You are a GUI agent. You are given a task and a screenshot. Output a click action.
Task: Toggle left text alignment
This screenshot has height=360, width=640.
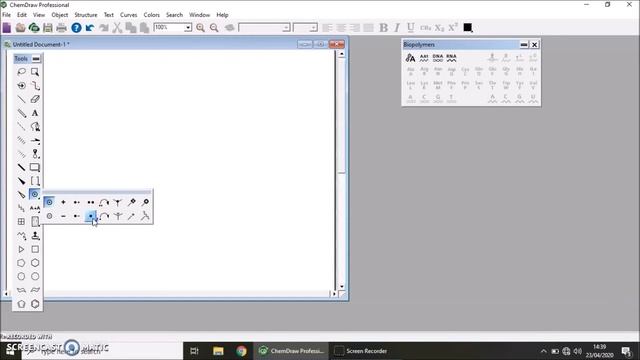tap(327, 28)
